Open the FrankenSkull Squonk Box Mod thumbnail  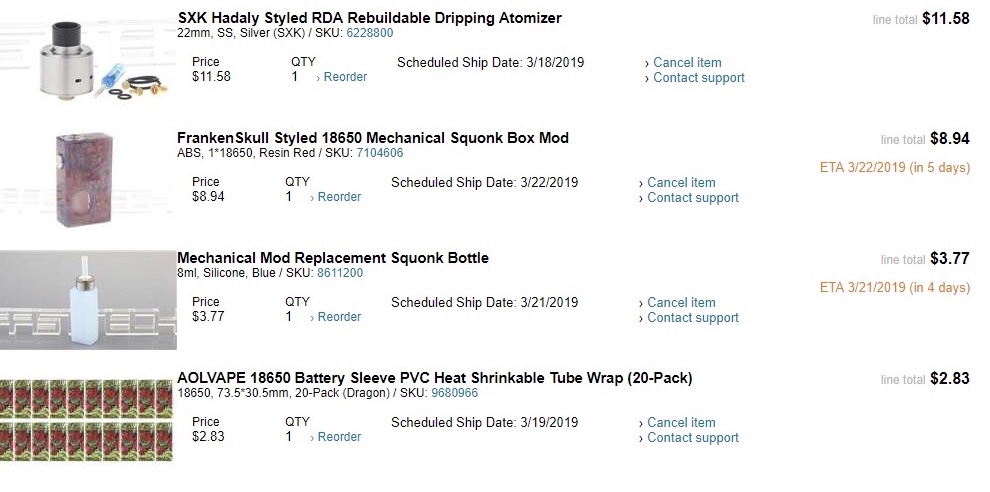click(88, 180)
